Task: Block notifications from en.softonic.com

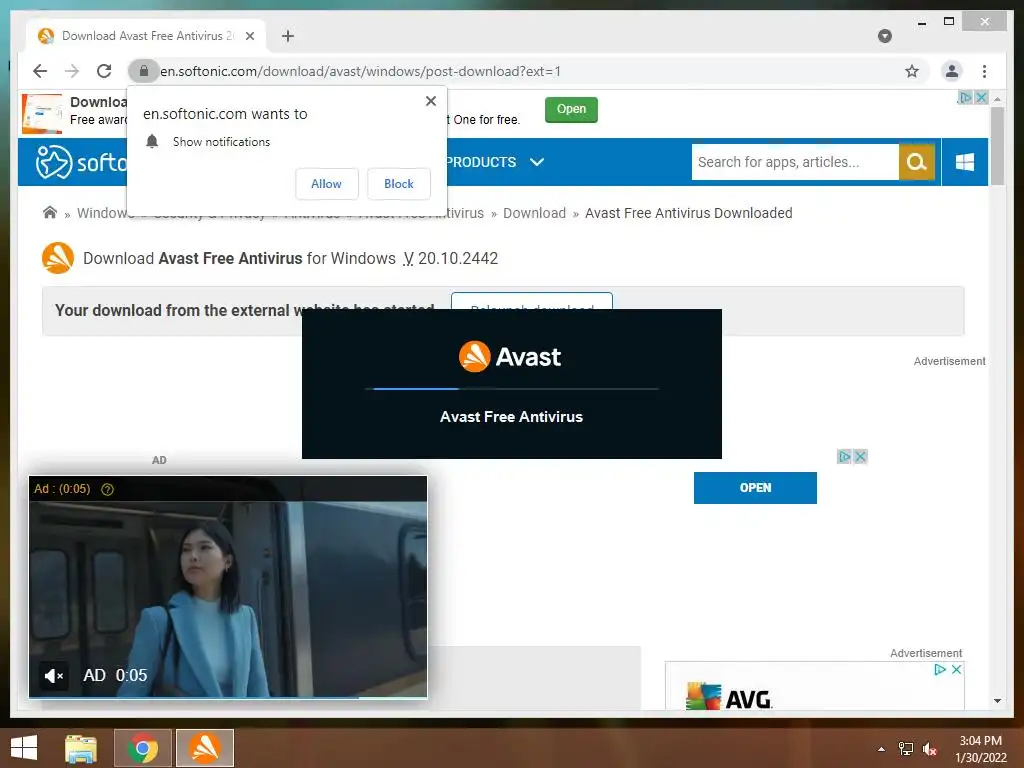Action: (x=398, y=184)
